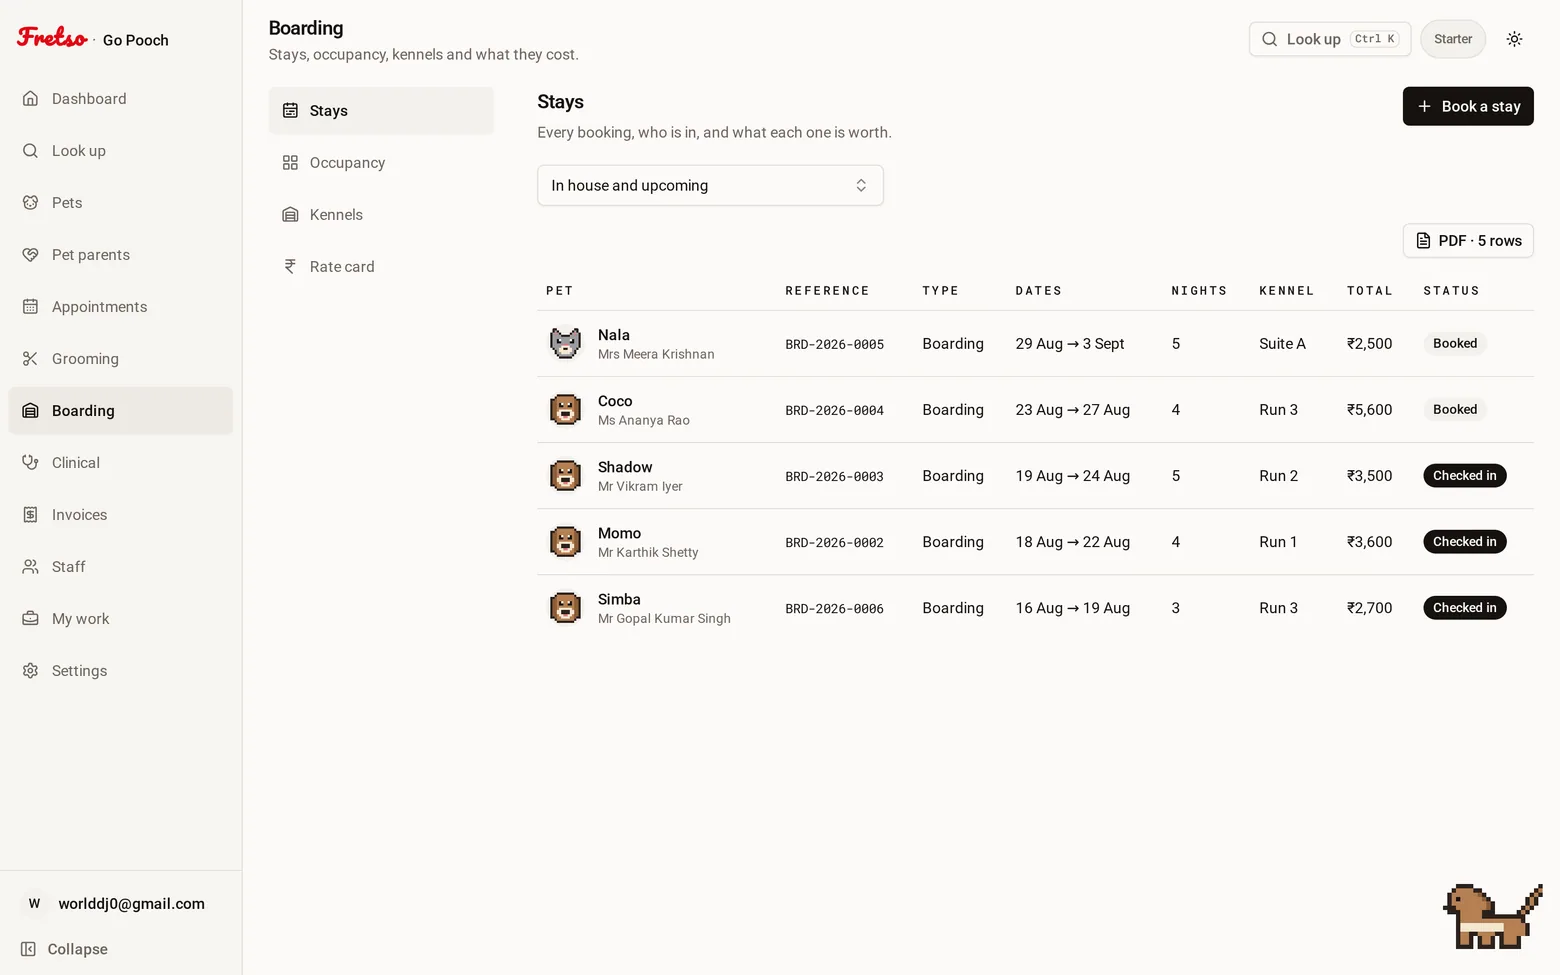Click the NIGHTS column header

(x=1199, y=290)
